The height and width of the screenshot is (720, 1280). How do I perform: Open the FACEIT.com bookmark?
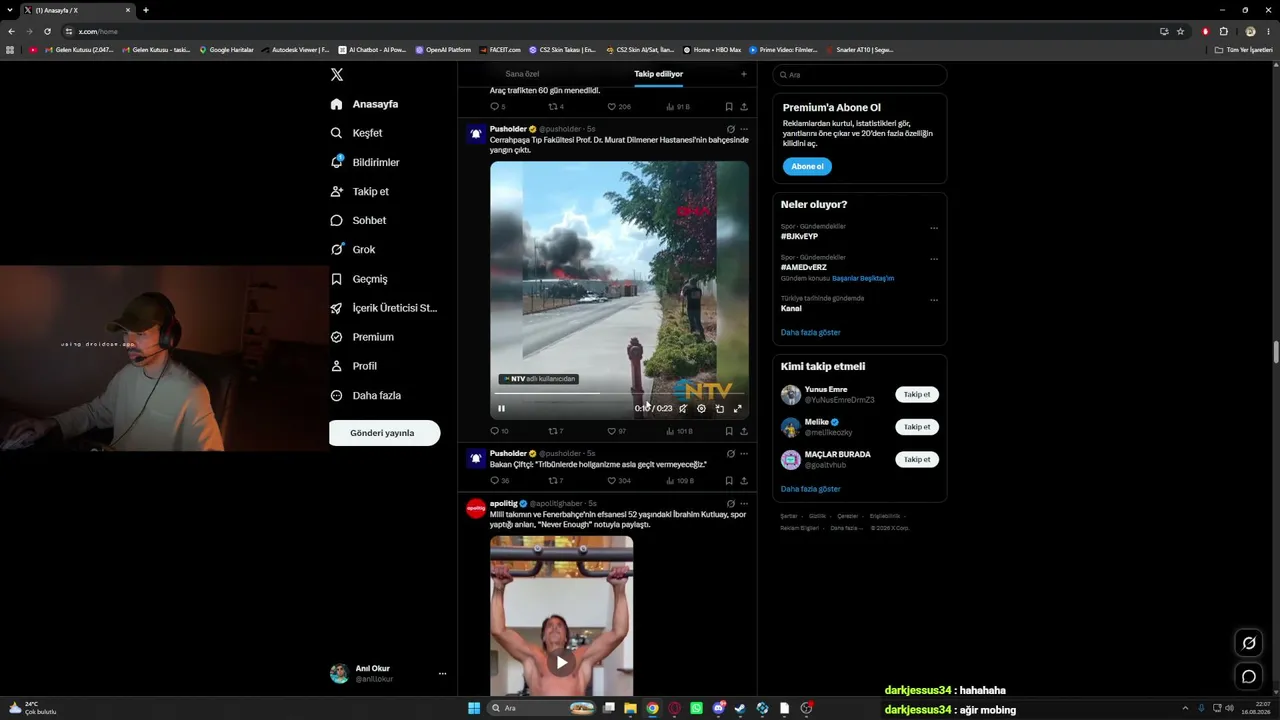pos(500,49)
